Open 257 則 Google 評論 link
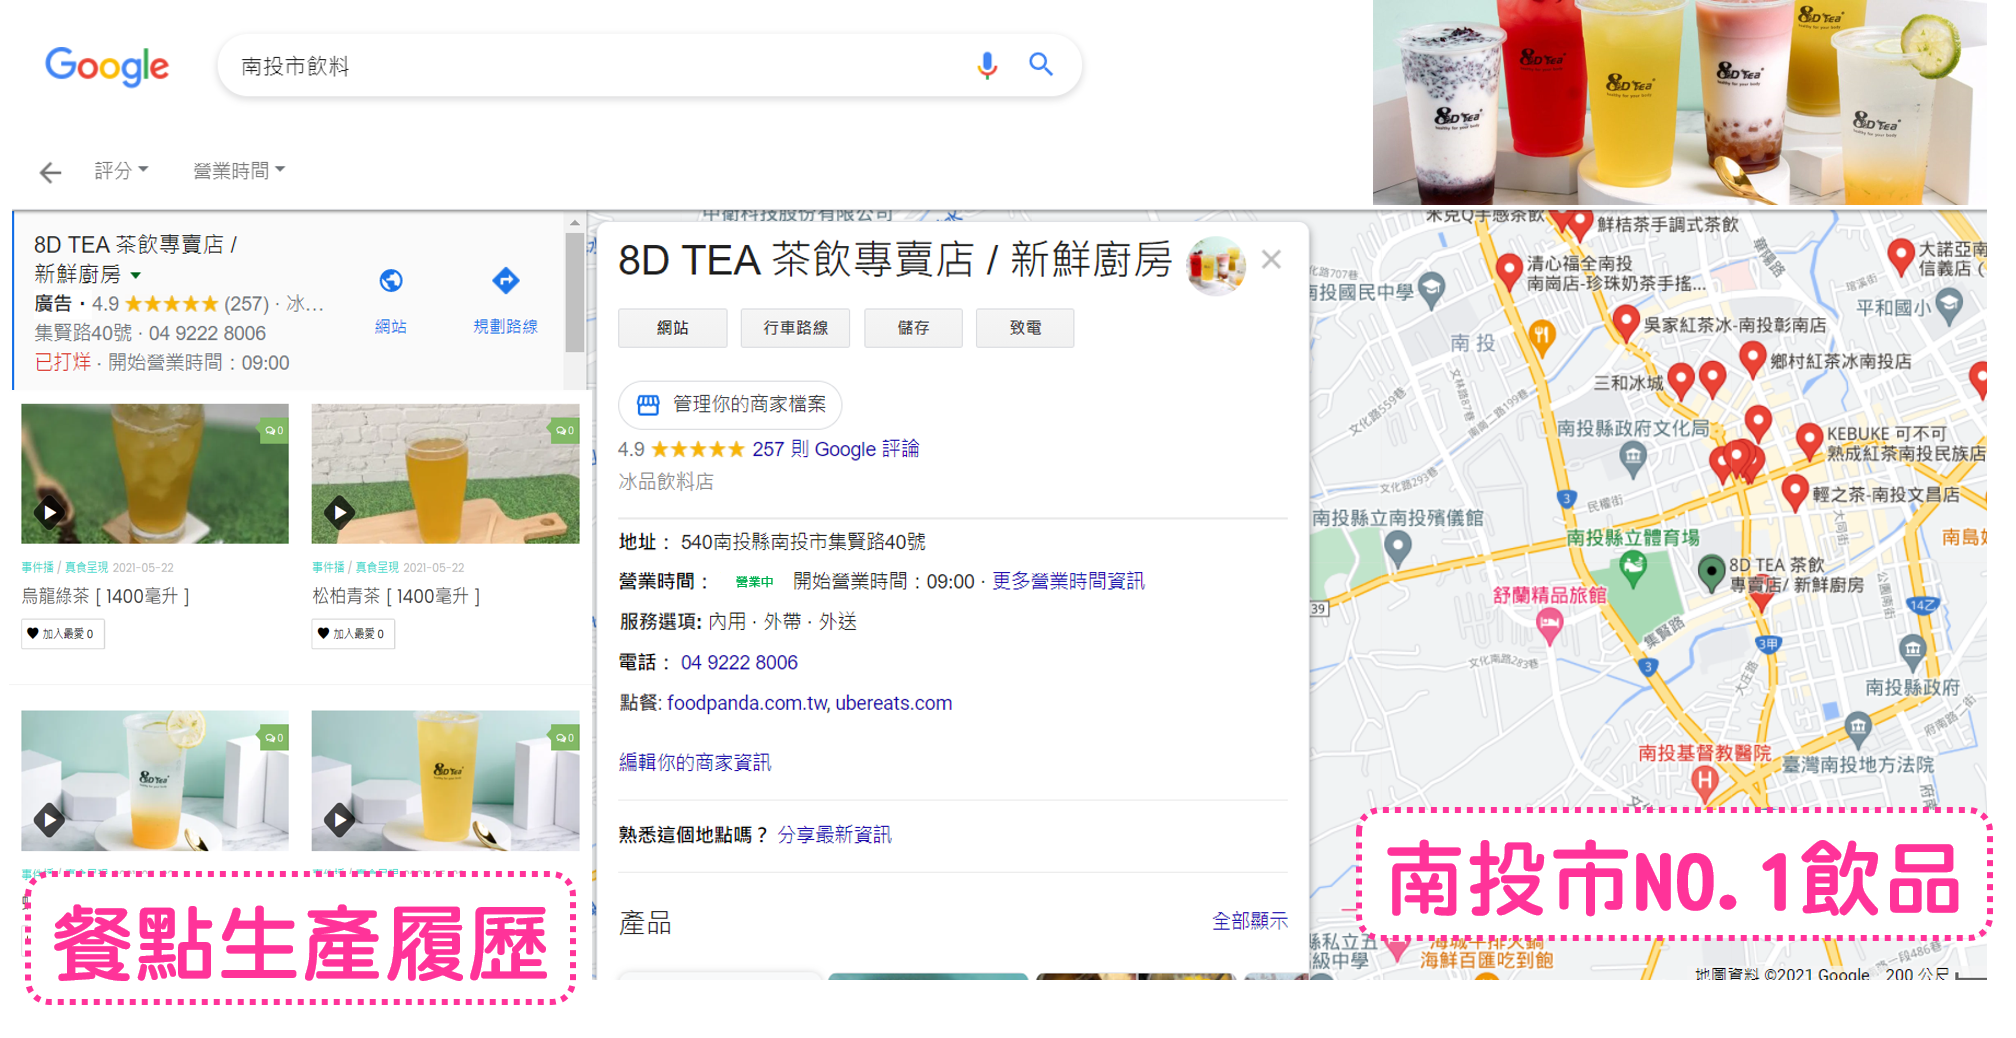The height and width of the screenshot is (1038, 2016). 835,449
